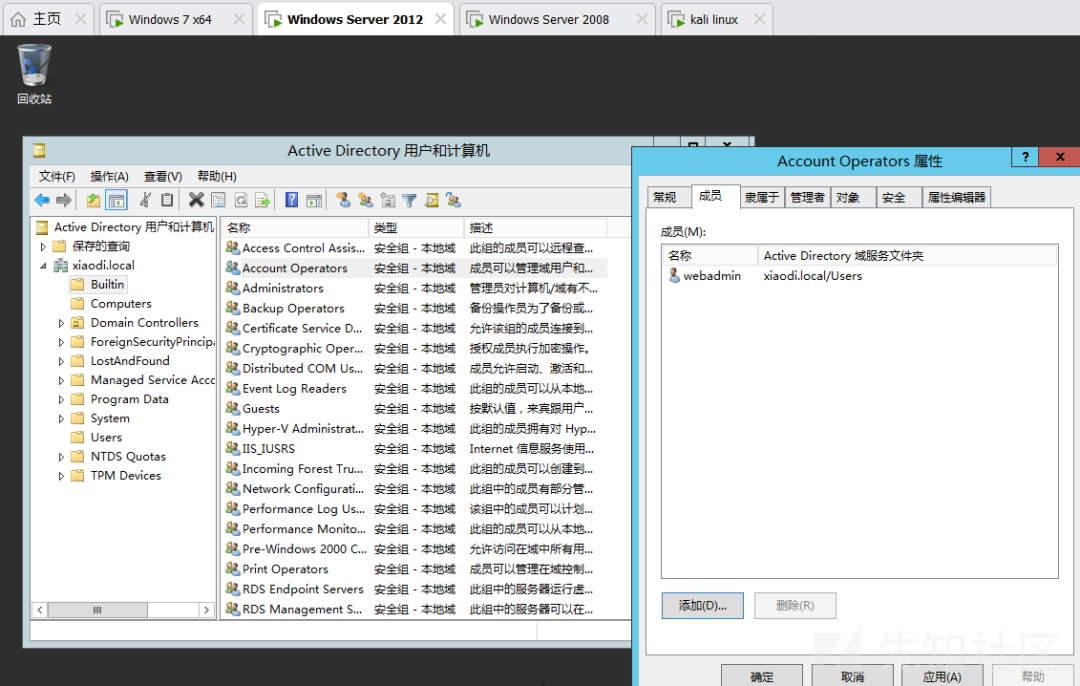Select the IIS_IUSRS group row

pos(415,449)
